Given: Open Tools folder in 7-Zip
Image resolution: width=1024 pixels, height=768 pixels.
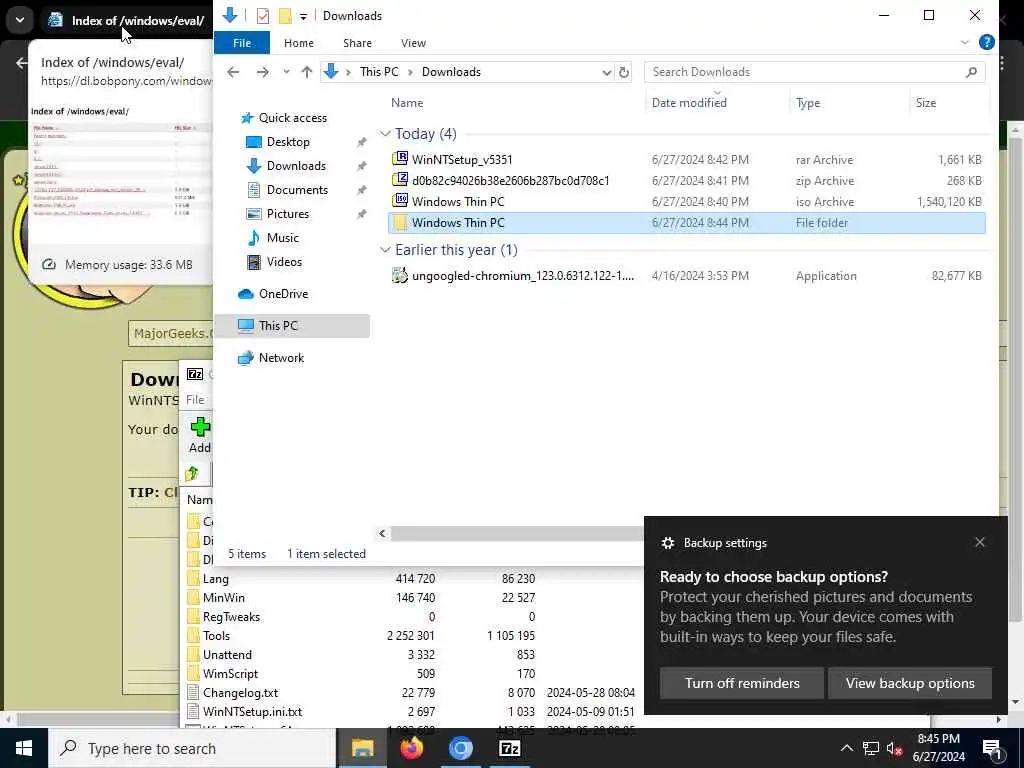Looking at the screenshot, I should point(216,636).
